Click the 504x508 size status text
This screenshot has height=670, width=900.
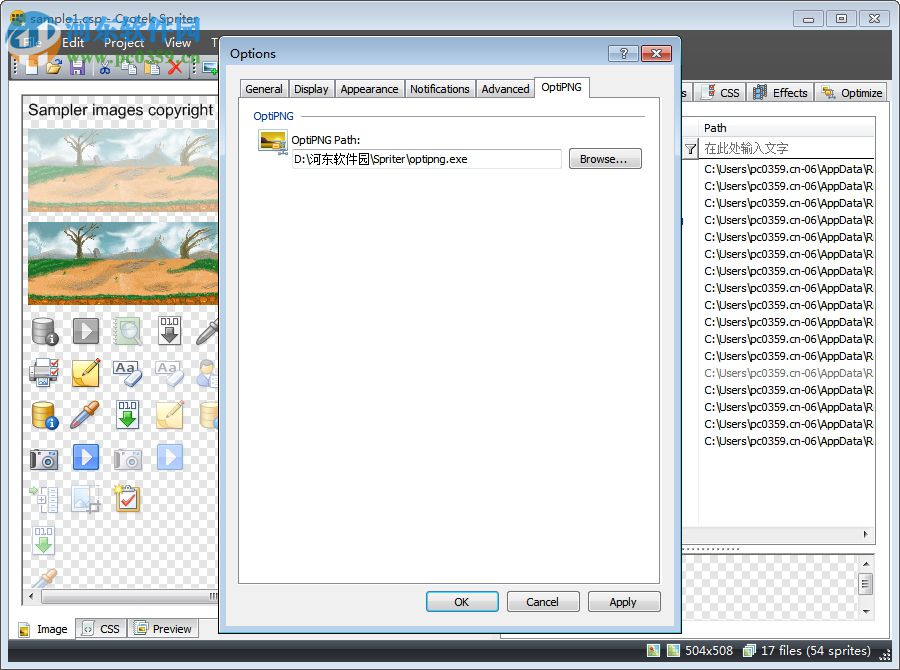click(709, 650)
